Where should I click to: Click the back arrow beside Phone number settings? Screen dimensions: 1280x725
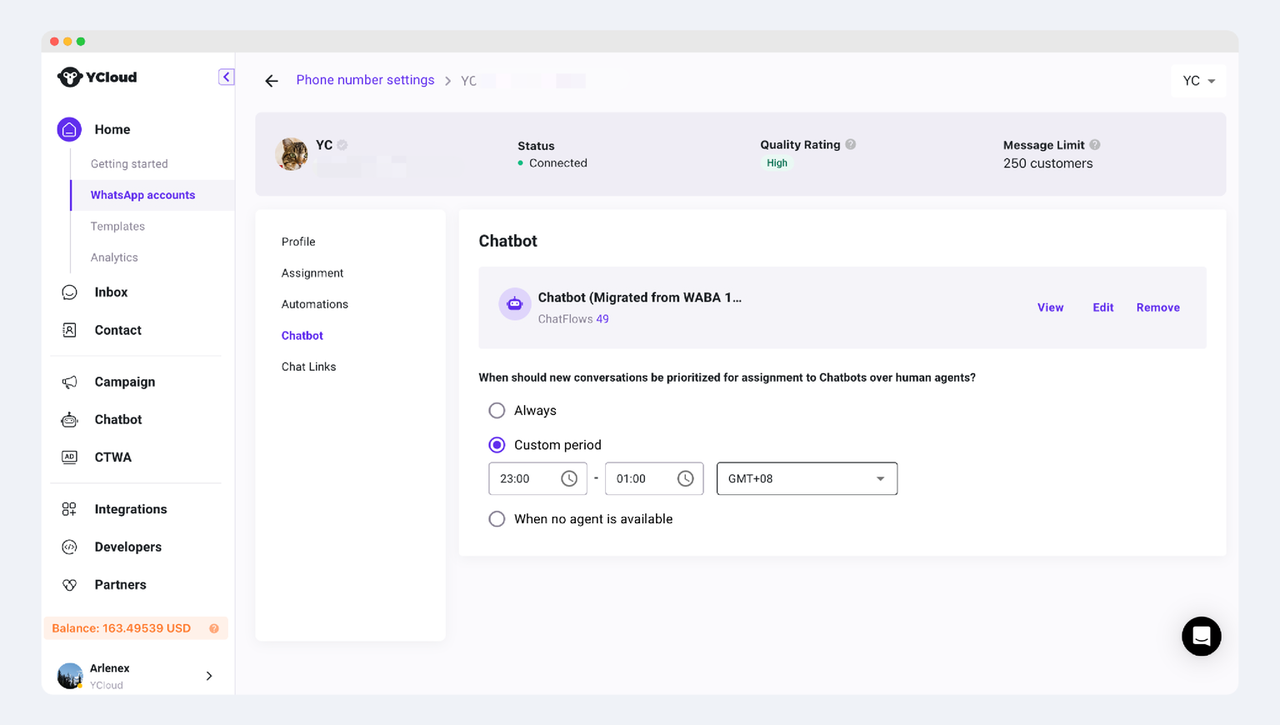(271, 81)
